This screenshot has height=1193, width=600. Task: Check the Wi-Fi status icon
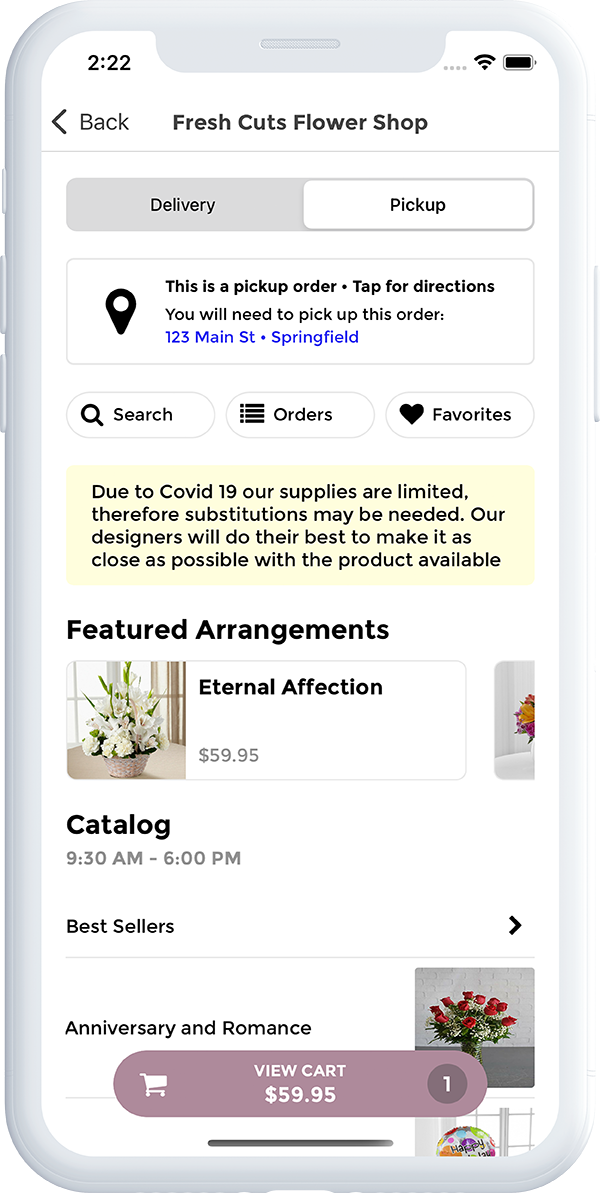pos(485,62)
